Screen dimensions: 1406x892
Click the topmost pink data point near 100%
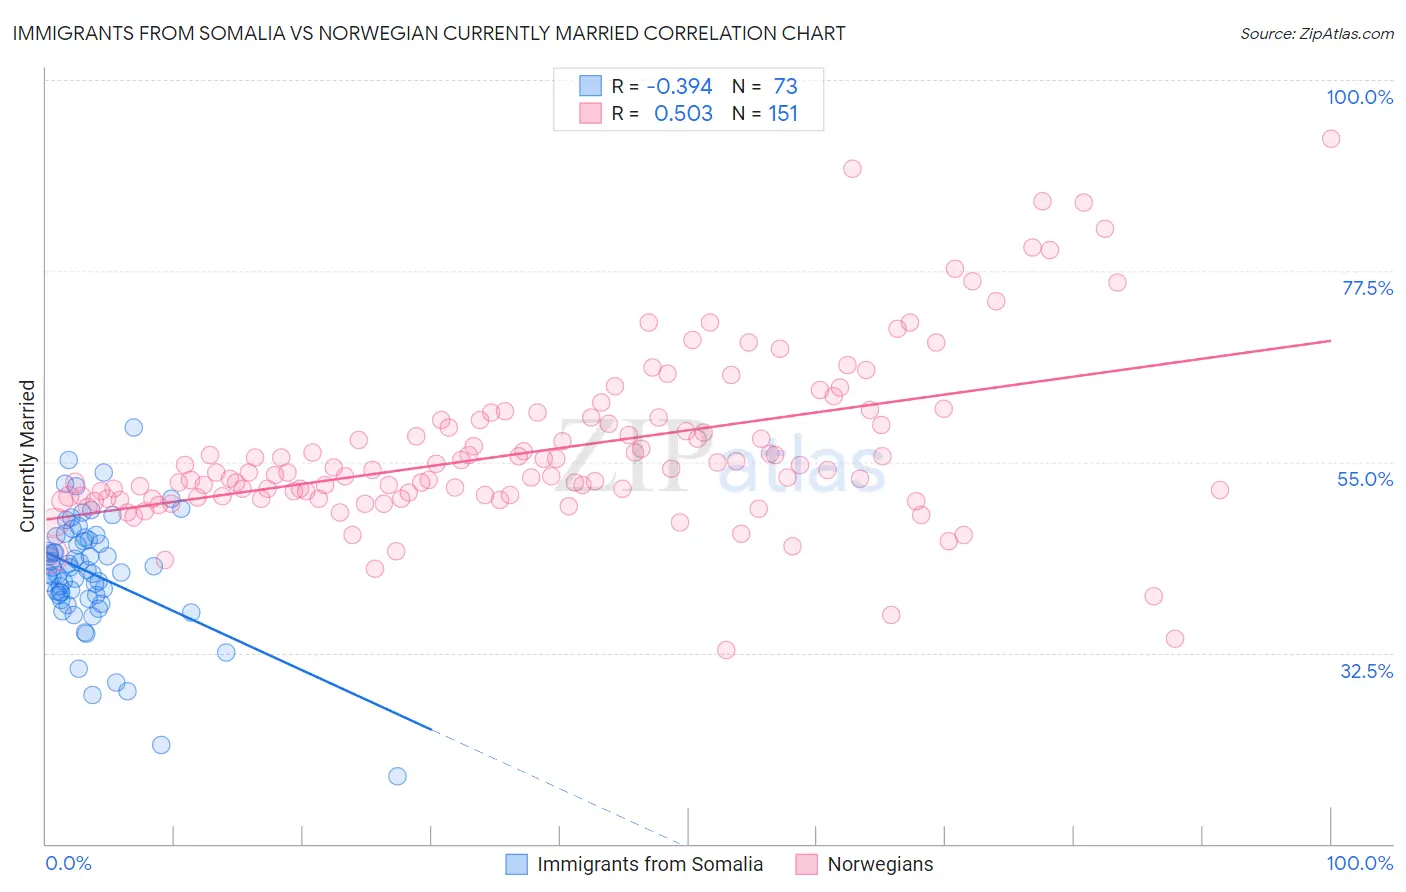(x=1330, y=139)
